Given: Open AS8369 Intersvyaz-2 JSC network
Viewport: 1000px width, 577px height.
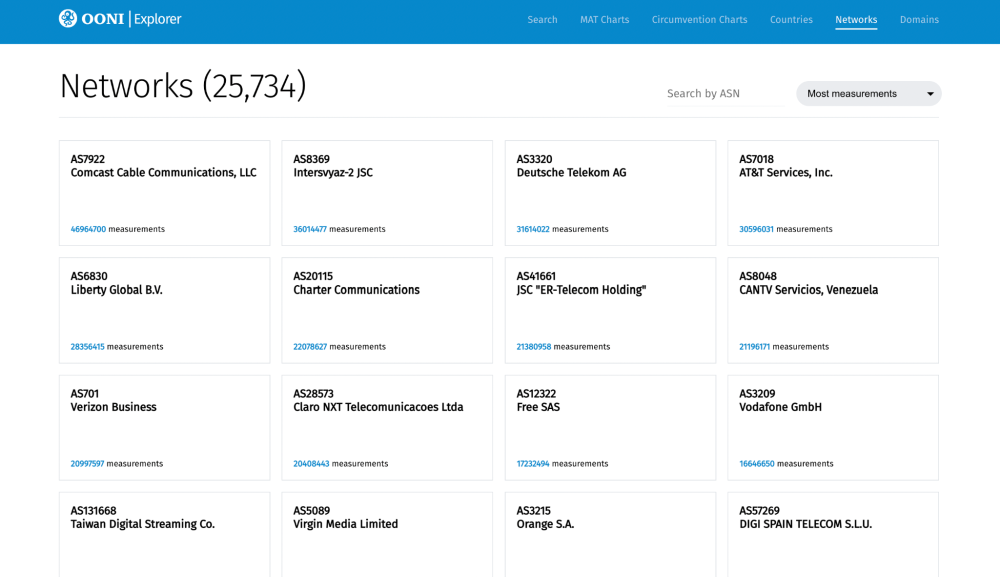Looking at the screenshot, I should coord(387,193).
